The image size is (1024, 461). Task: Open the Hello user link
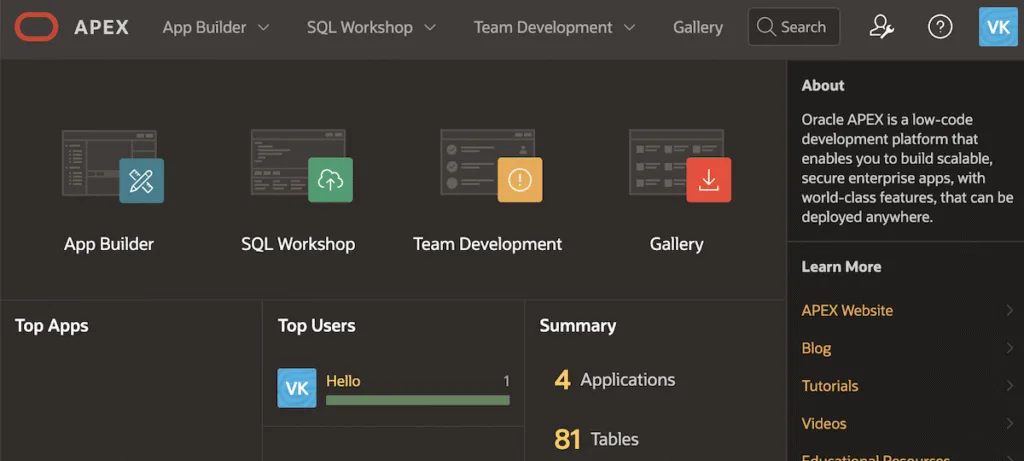(343, 381)
